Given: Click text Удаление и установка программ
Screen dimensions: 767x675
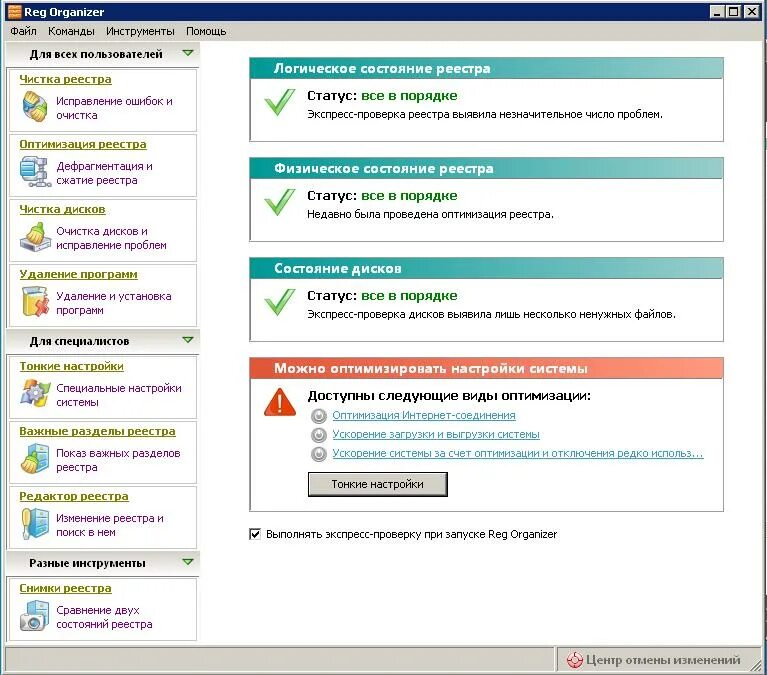Looking at the screenshot, I should click(x=114, y=303).
